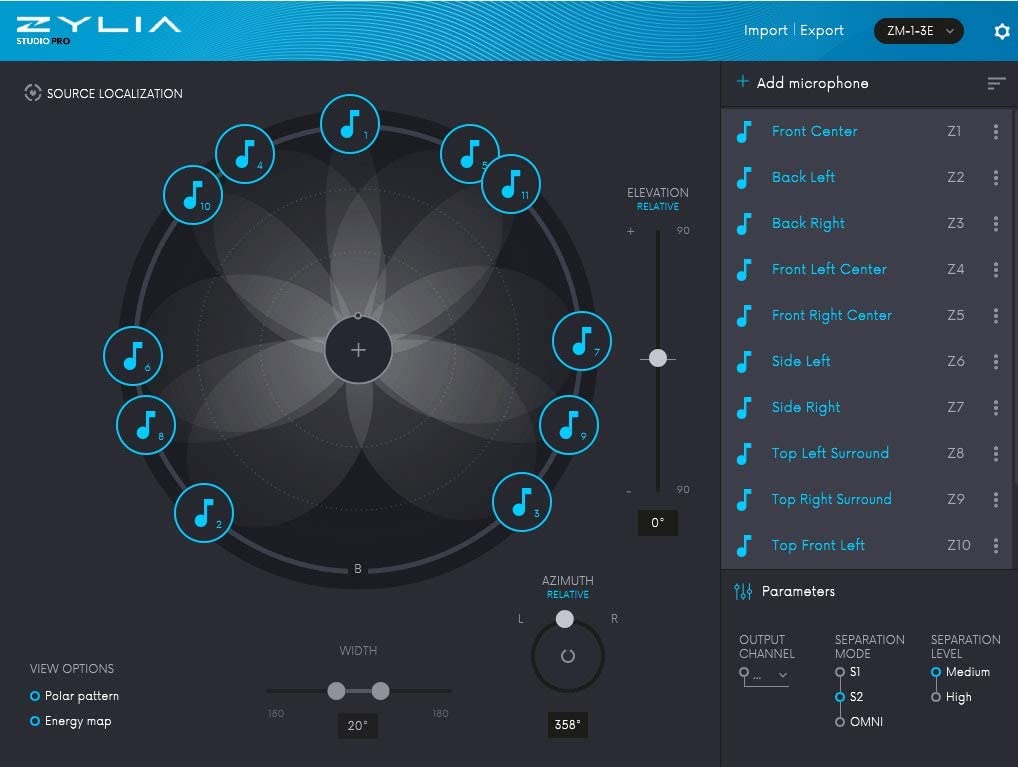This screenshot has height=767, width=1018.
Task: Open the three-dot menu for Front Center
Action: [x=995, y=132]
